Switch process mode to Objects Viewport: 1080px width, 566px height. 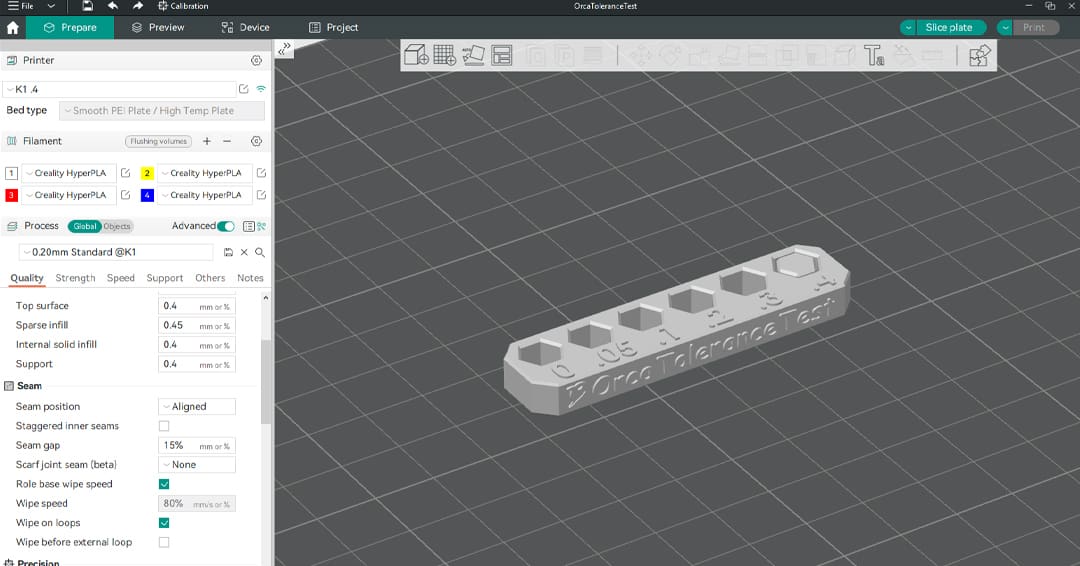pos(116,226)
